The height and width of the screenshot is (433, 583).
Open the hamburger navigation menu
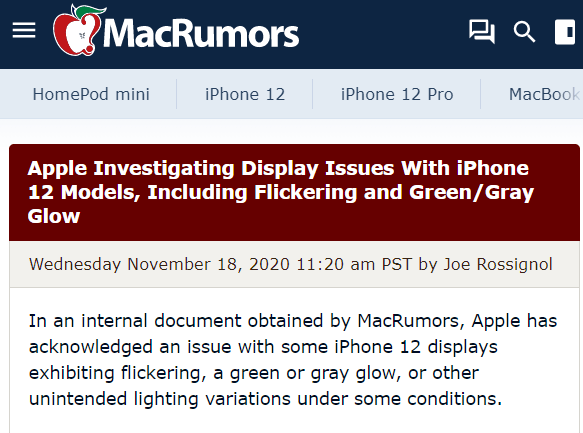click(x=24, y=30)
